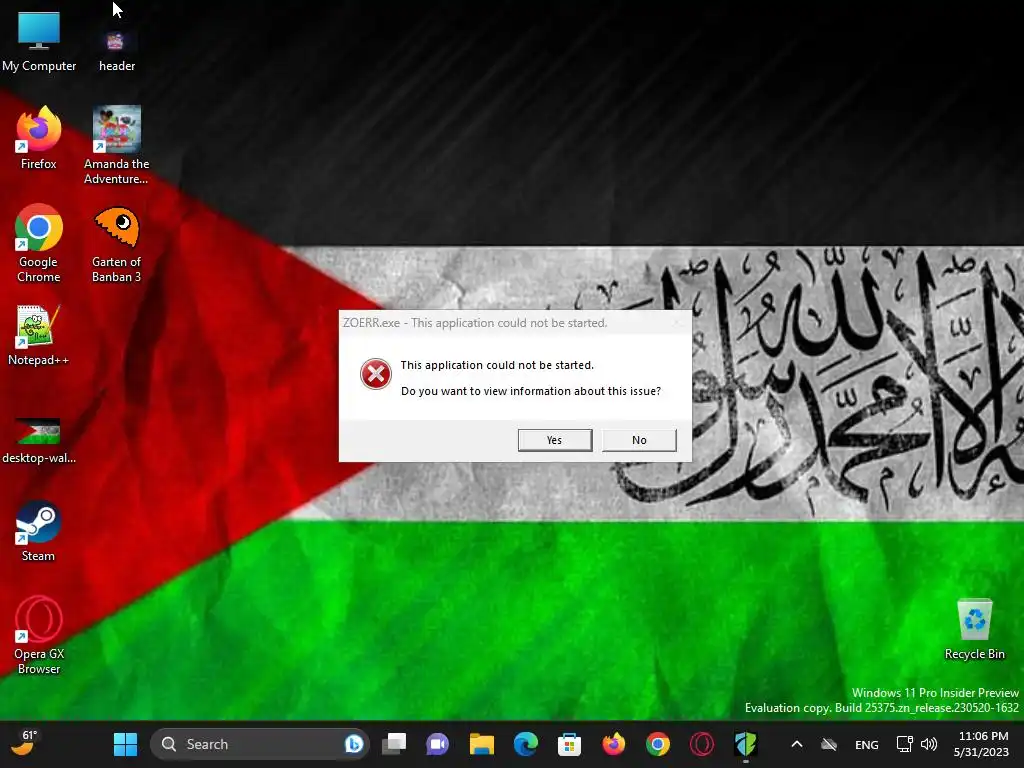Image resolution: width=1024 pixels, height=768 pixels.
Task: Click Yes in the ZOERR.exe dialog
Action: pos(554,440)
